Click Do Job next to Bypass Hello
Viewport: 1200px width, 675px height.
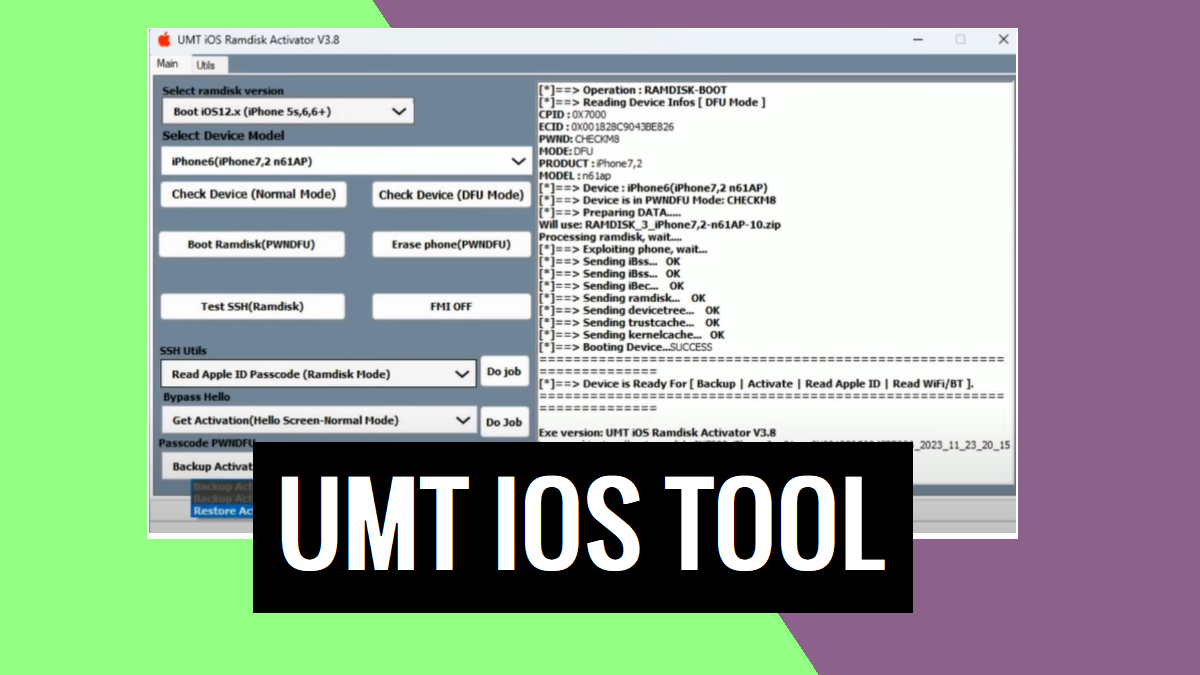coord(505,421)
